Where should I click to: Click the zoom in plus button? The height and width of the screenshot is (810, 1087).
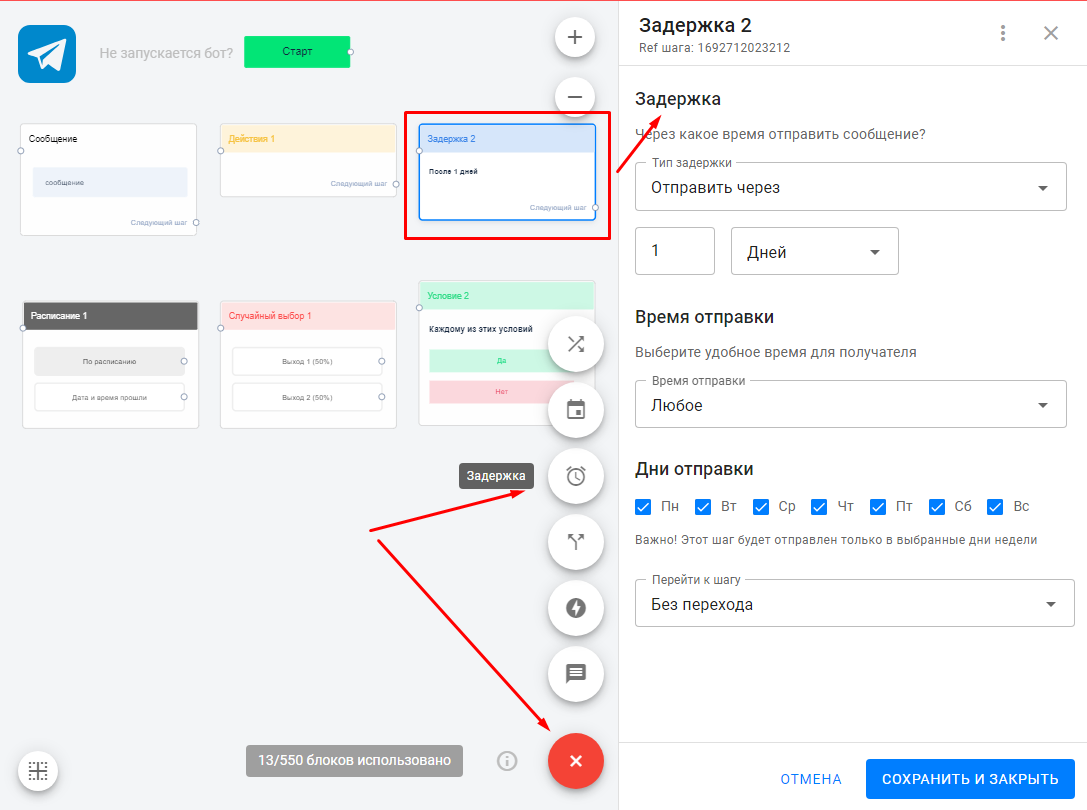pyautogui.click(x=575, y=38)
